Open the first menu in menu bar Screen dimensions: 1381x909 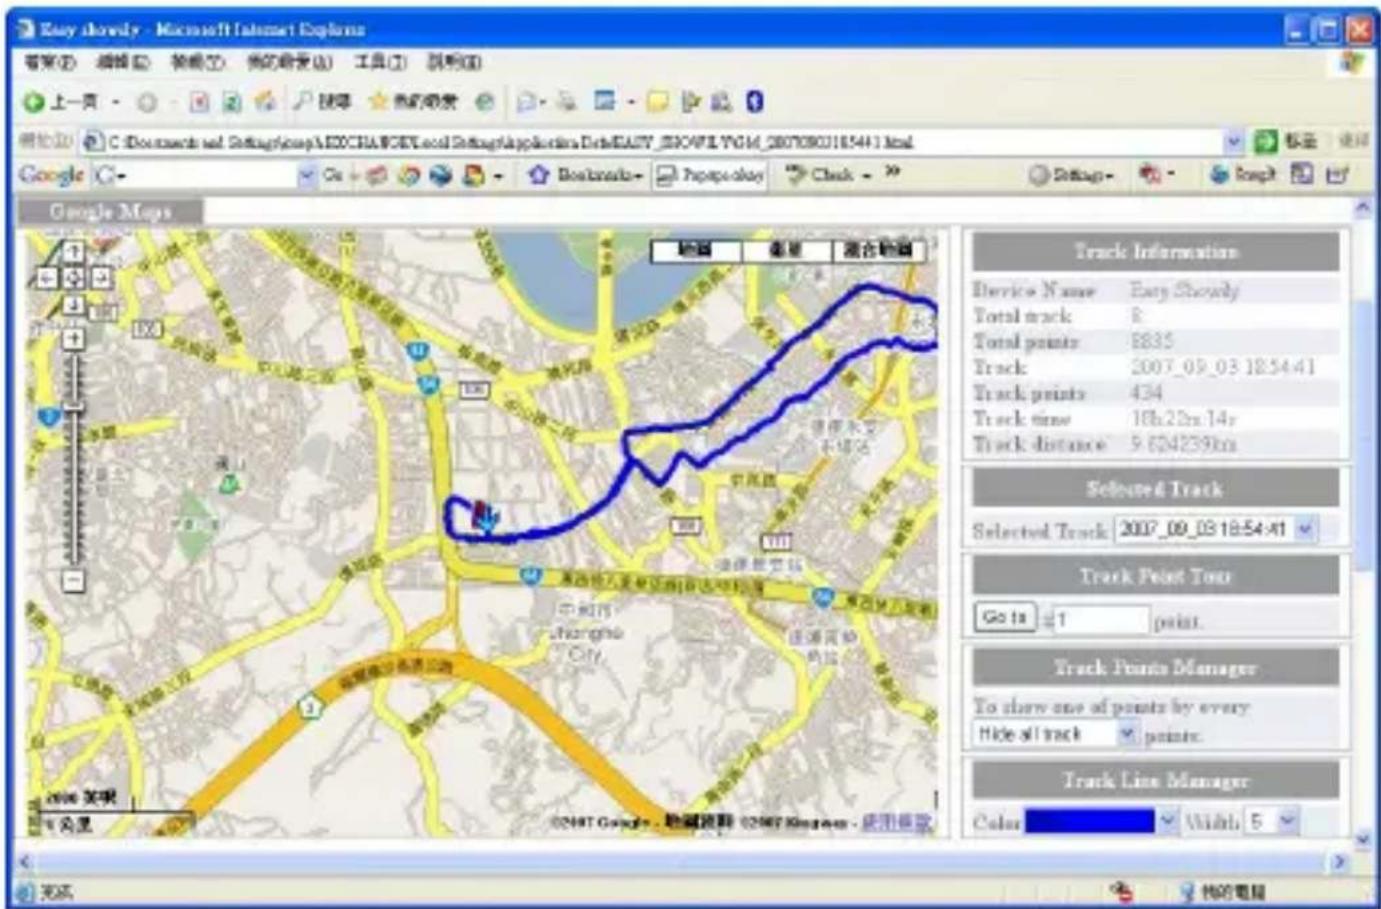click(49, 62)
